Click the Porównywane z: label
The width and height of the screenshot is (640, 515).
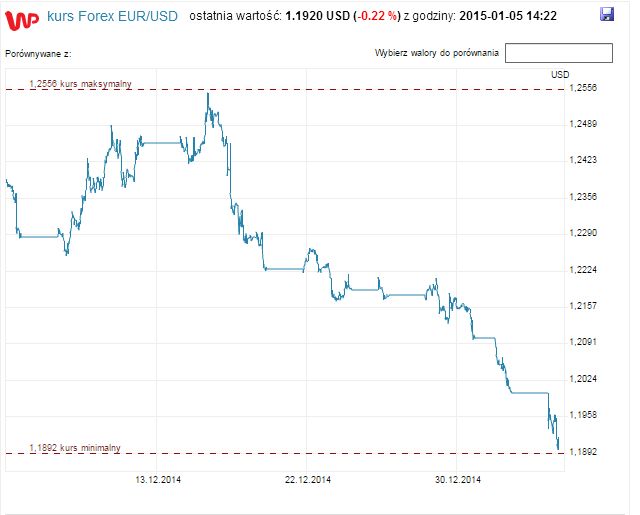(x=38, y=51)
